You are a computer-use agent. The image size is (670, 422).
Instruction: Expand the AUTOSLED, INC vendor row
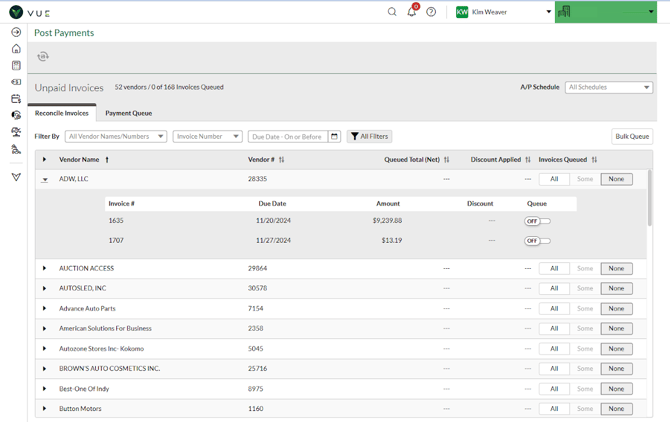[x=44, y=288]
